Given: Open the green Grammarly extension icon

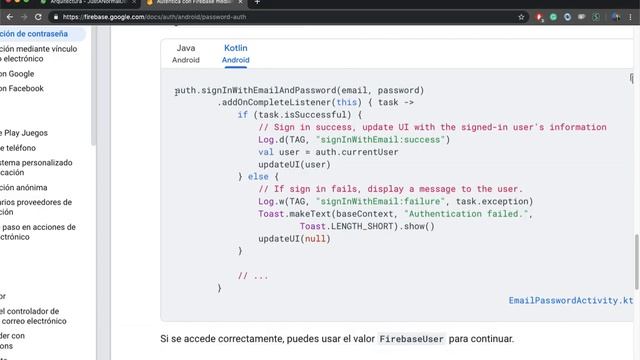Looking at the screenshot, I should (x=553, y=17).
